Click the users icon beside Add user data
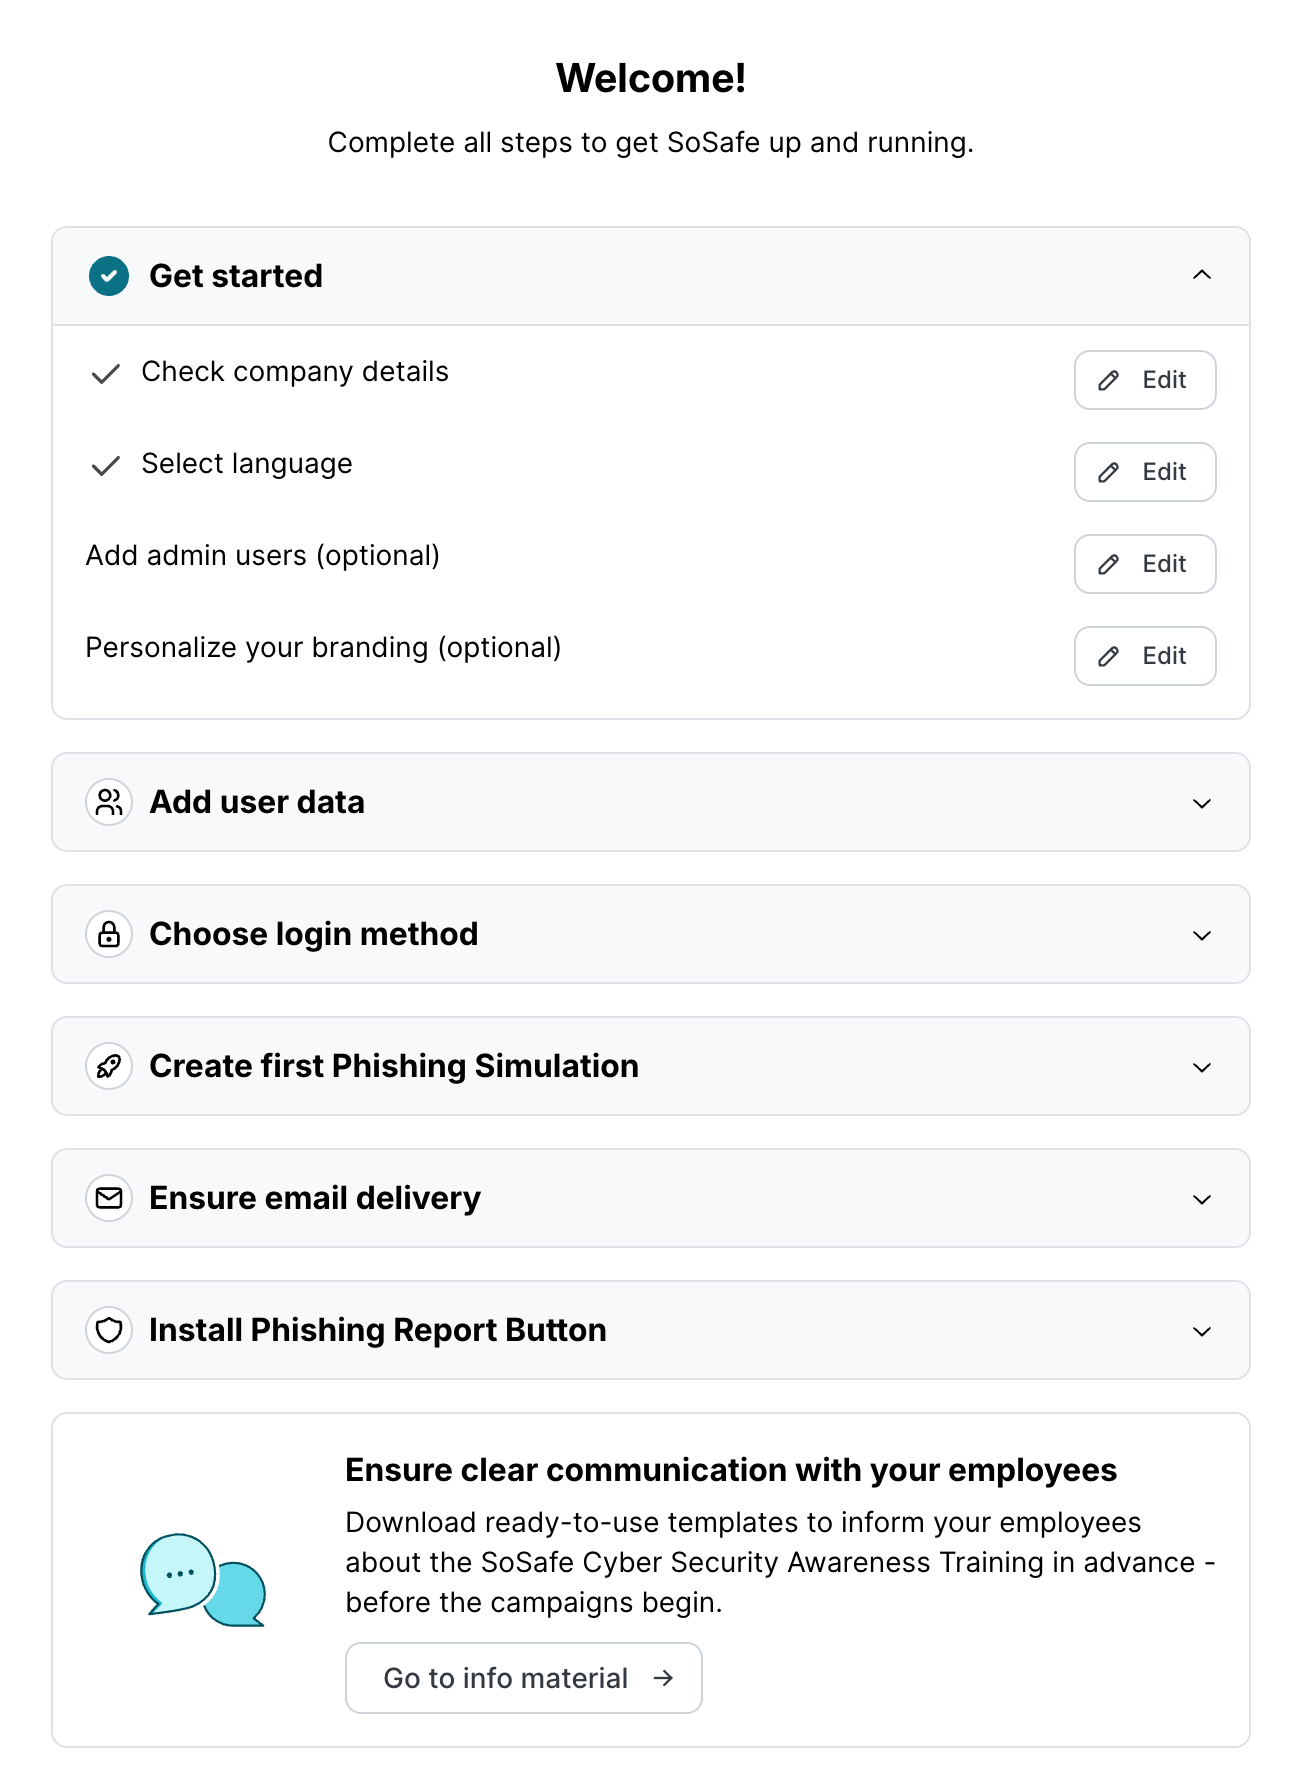This screenshot has width=1294, height=1792. (109, 802)
